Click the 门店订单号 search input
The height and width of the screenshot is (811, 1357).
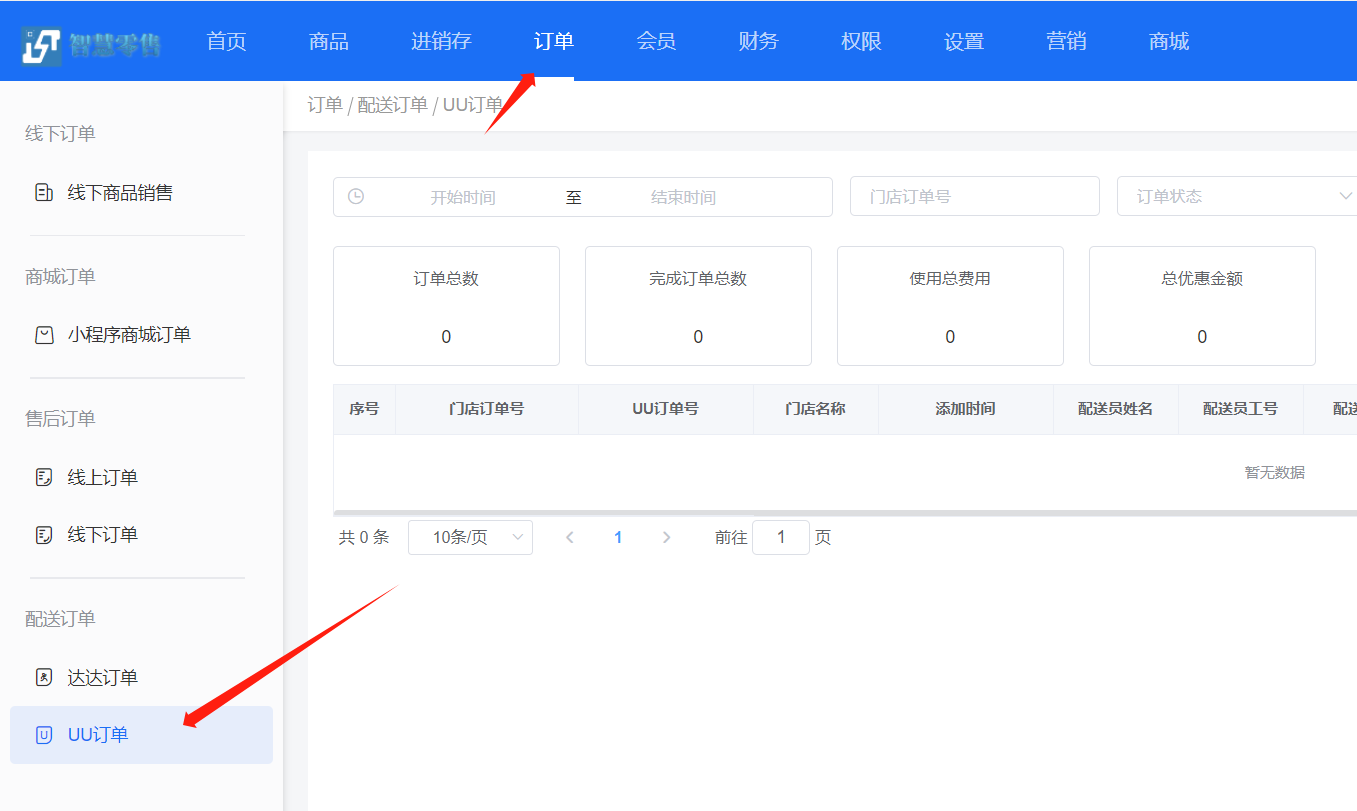(x=975, y=196)
